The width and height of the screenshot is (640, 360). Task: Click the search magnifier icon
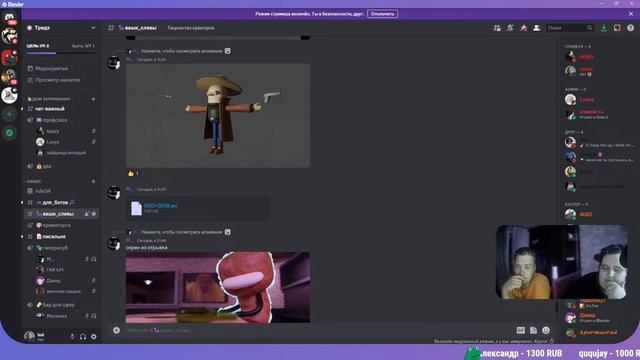point(589,28)
